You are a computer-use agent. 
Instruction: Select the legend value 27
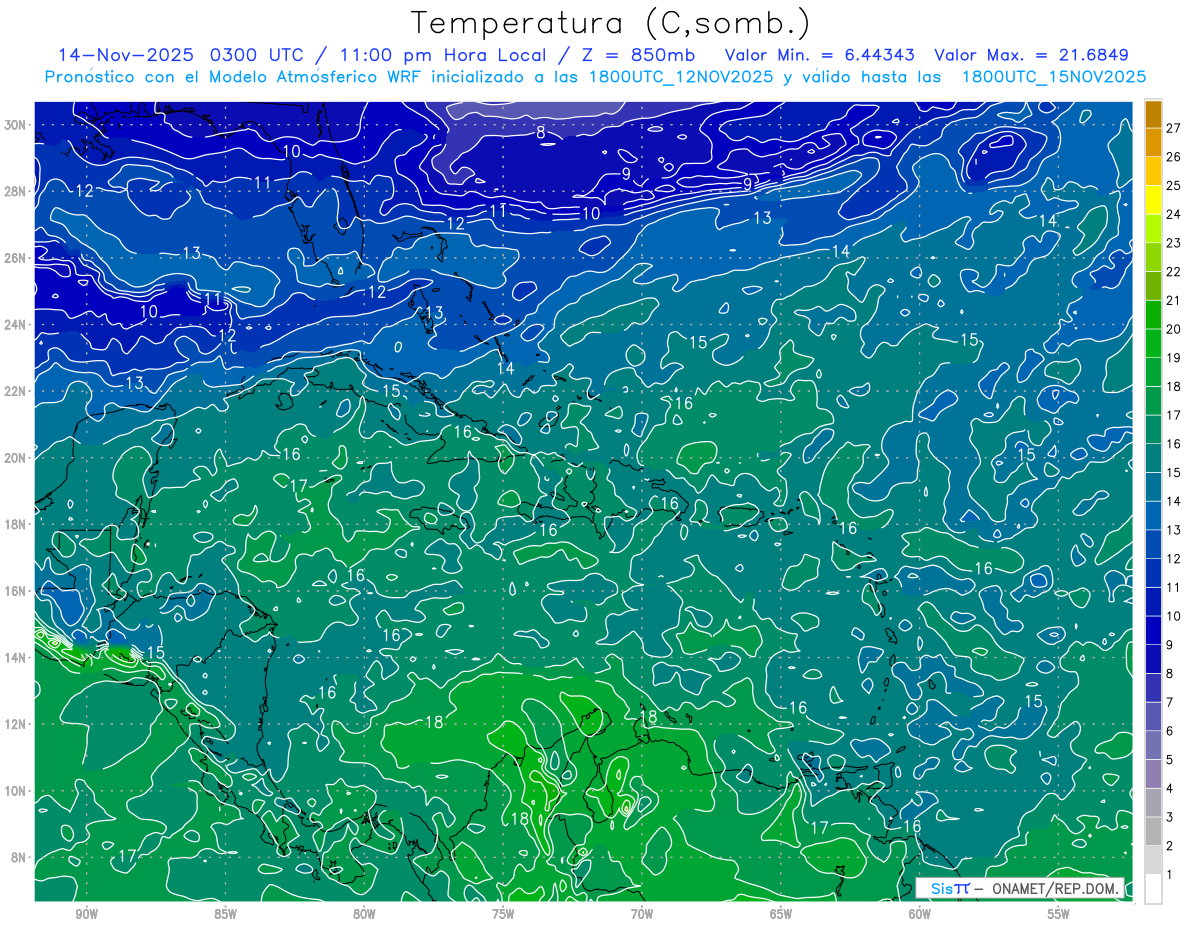(x=1173, y=128)
